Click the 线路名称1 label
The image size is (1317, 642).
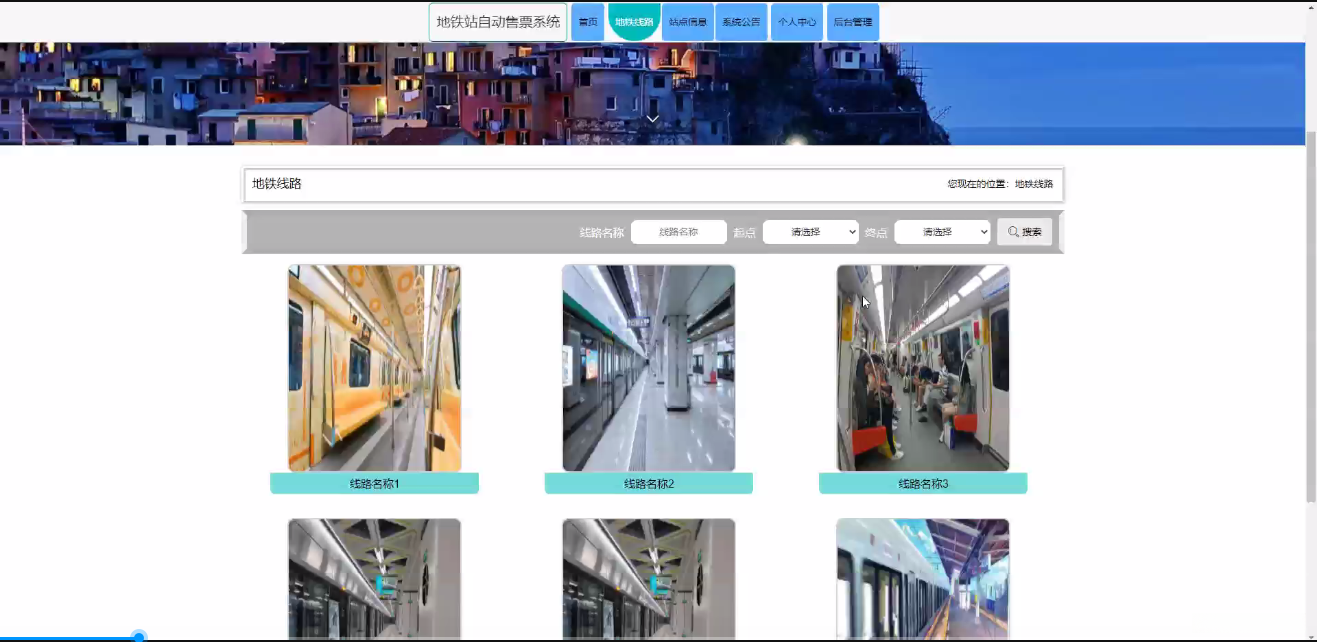tap(374, 484)
